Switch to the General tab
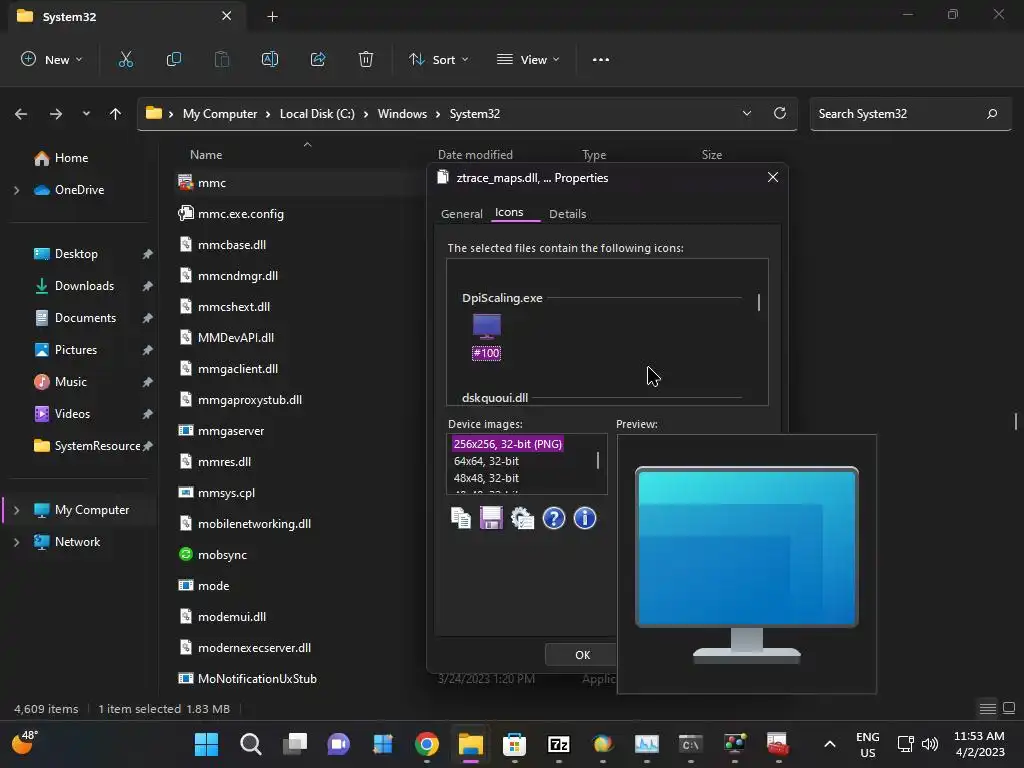Image resolution: width=1024 pixels, height=768 pixels. coord(462,214)
